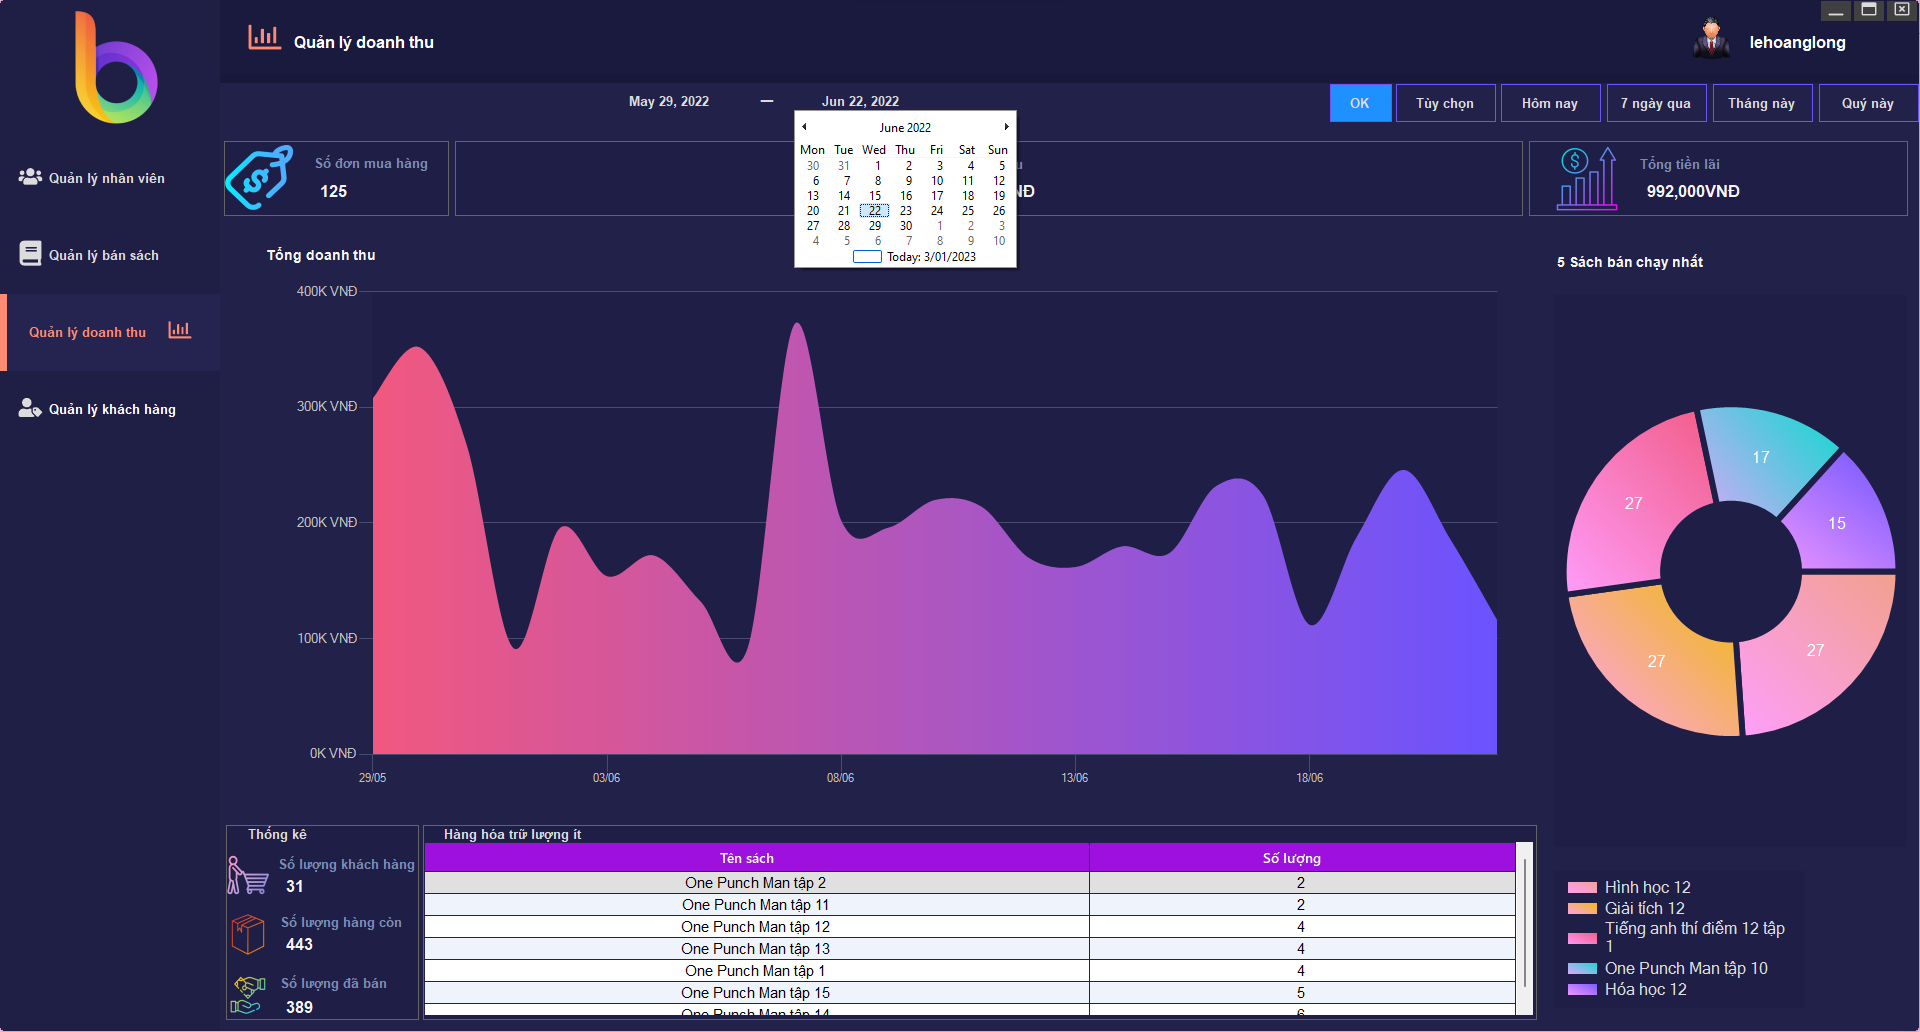Image resolution: width=1920 pixels, height=1032 pixels.
Task: Click the lehoanglong user avatar
Action: point(1712,40)
